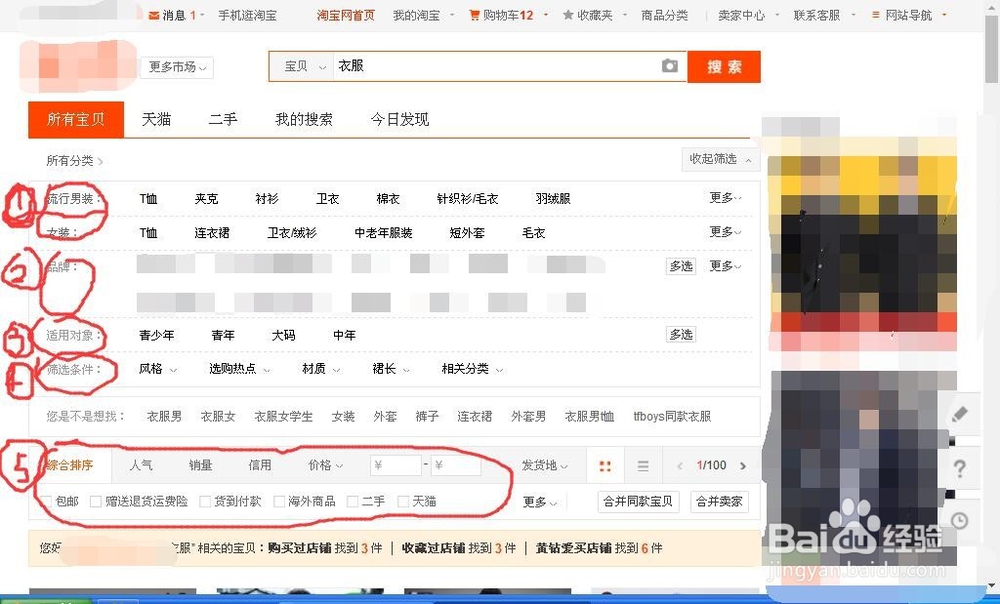Open the 宝贝 search type dropdown

tap(302, 66)
